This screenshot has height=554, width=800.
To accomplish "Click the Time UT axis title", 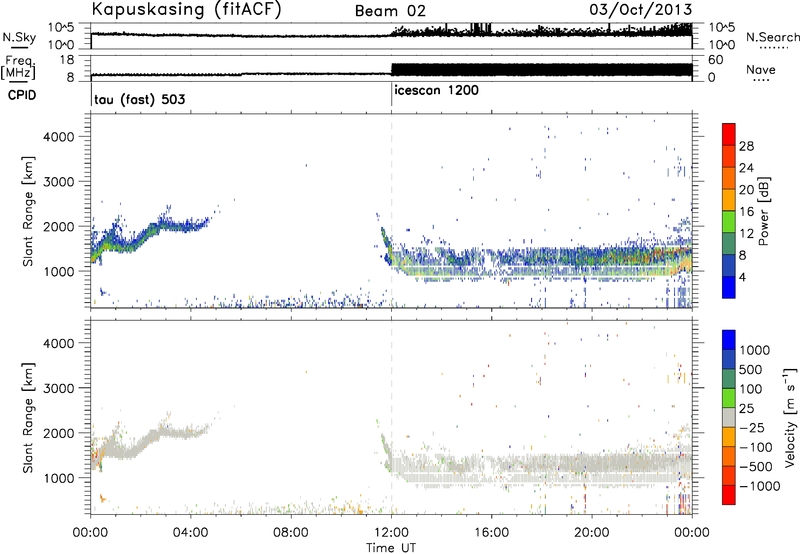I will tap(391, 548).
